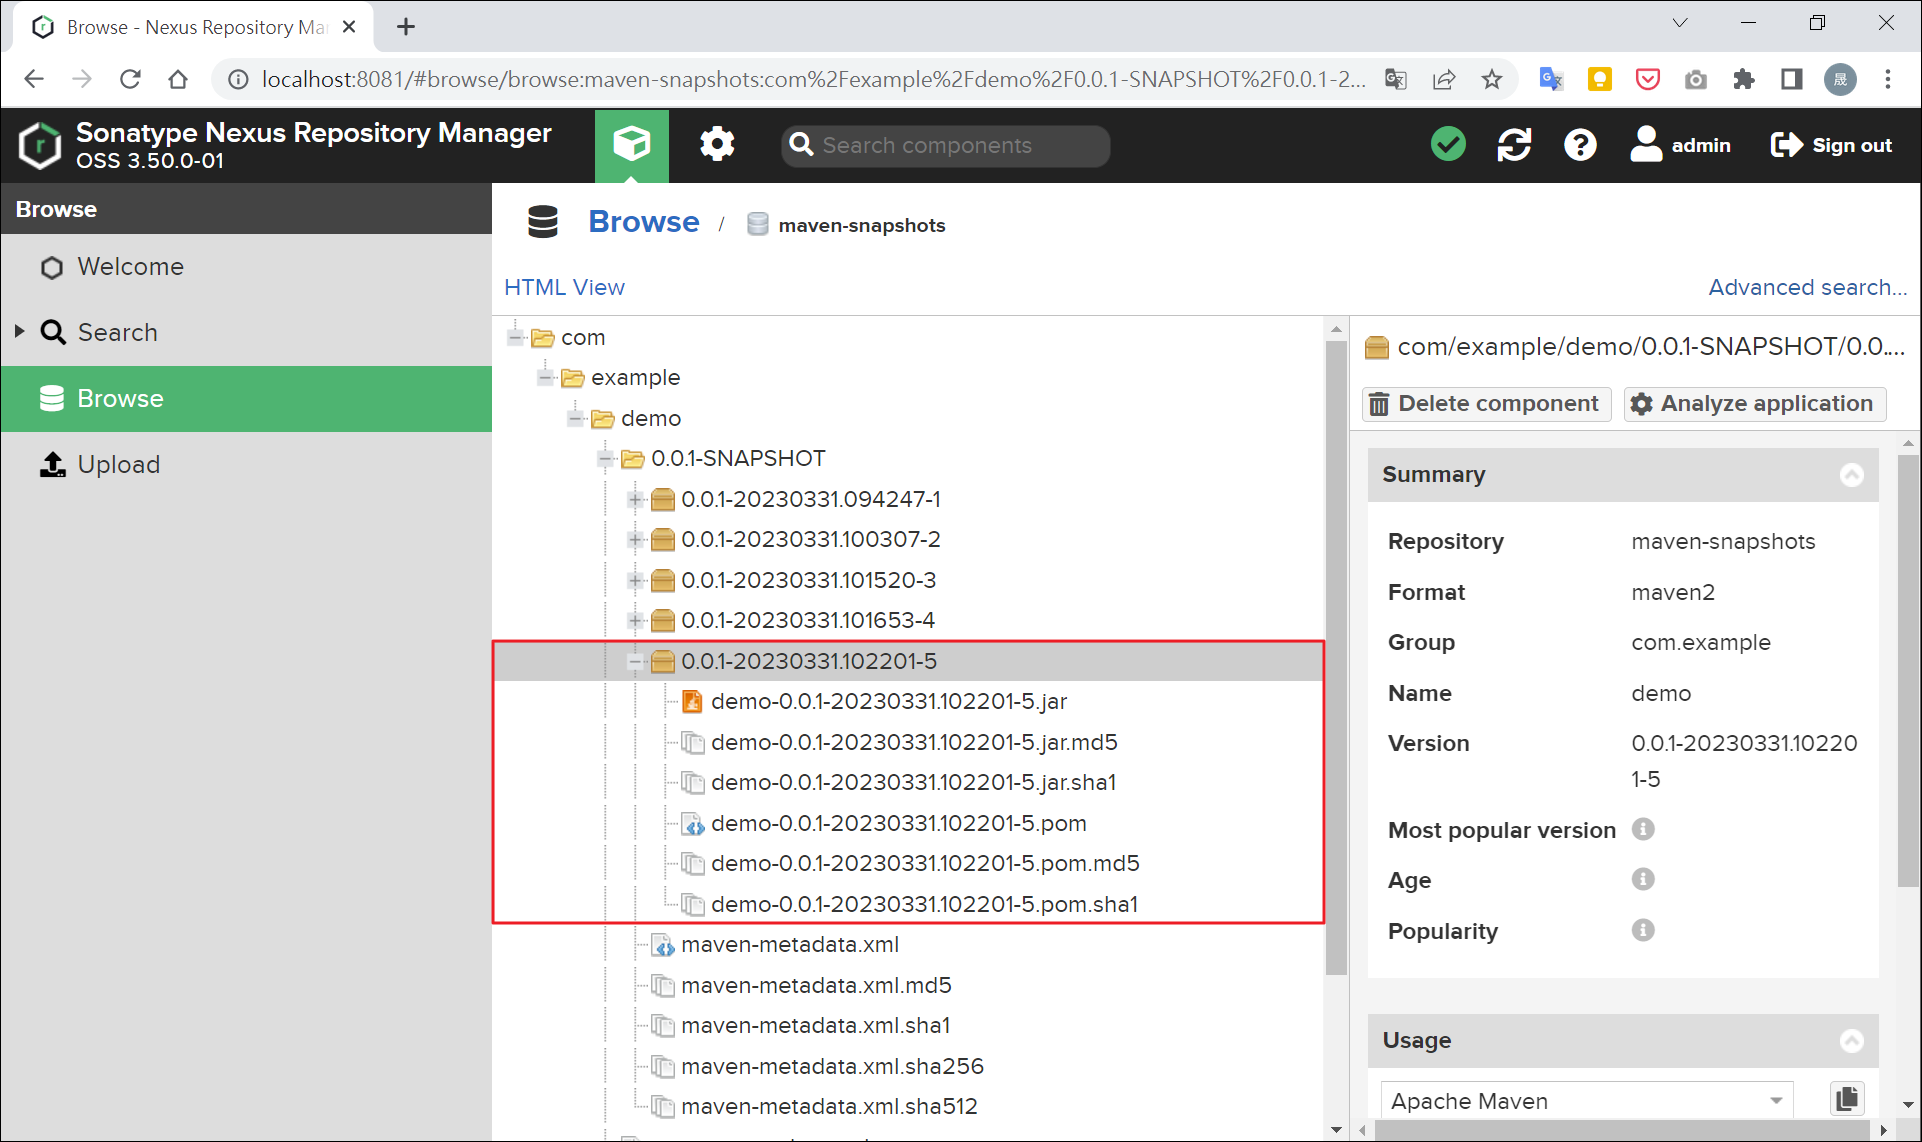Open the Apache Maven usage format dropdown

pyautogui.click(x=1778, y=1100)
